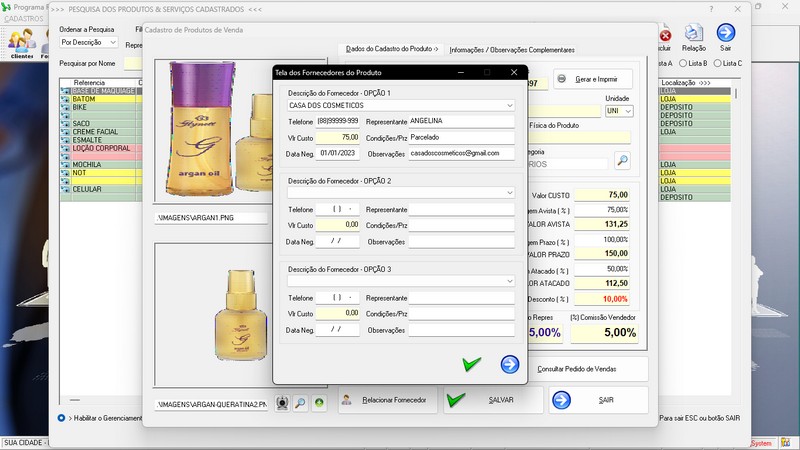Select the Lista B radio button
The image size is (800, 450).
tap(683, 63)
